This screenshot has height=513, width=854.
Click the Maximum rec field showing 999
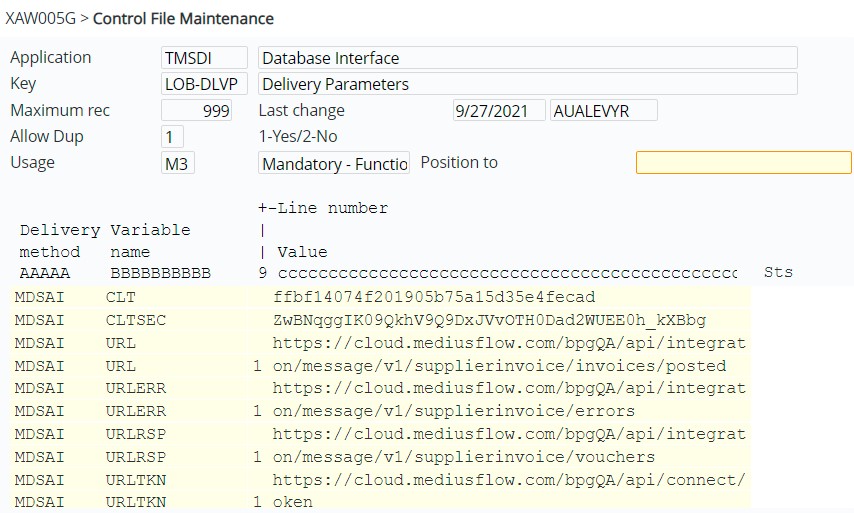coord(197,111)
